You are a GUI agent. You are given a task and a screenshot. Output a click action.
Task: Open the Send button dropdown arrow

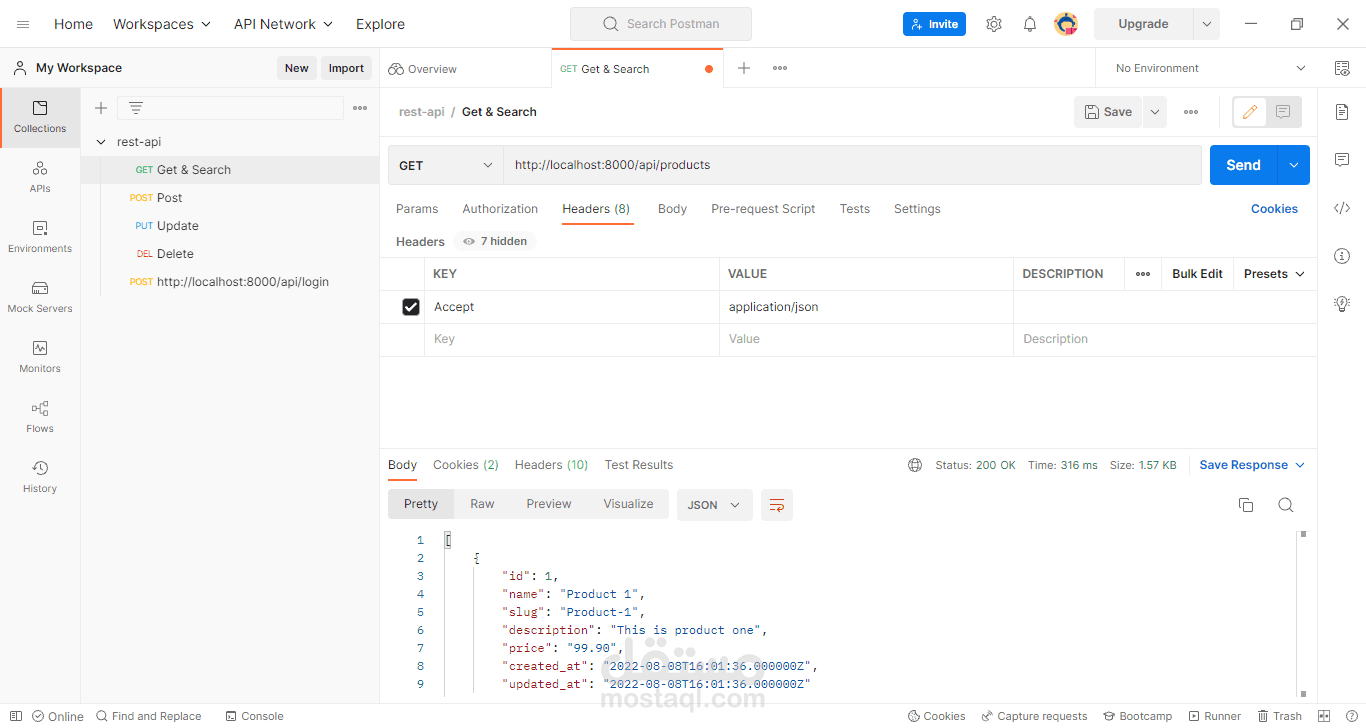click(1294, 165)
